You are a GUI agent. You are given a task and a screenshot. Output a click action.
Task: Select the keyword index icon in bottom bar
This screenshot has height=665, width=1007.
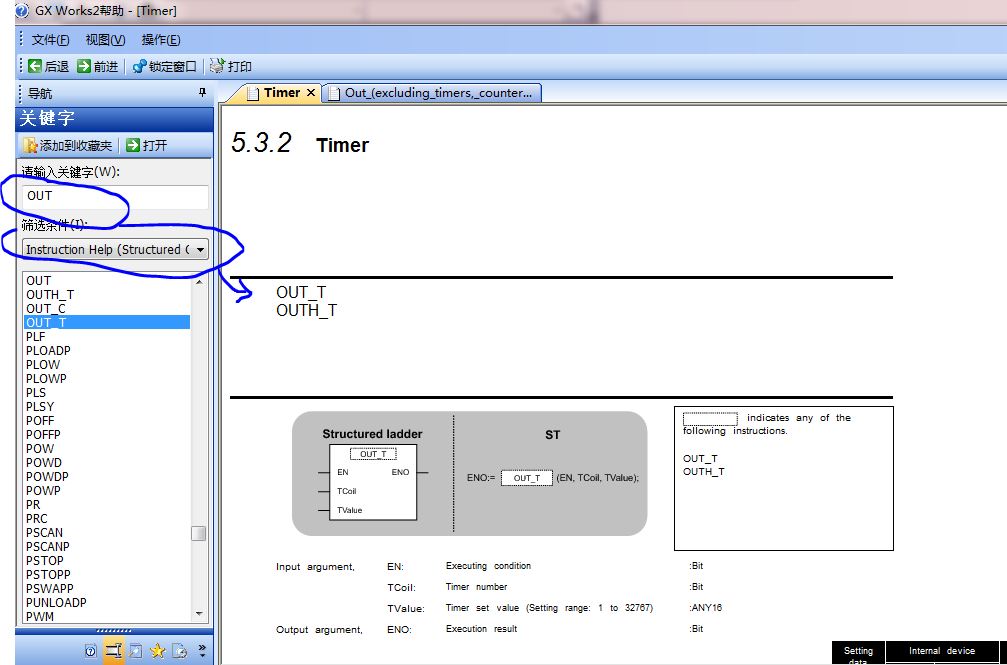(113, 651)
